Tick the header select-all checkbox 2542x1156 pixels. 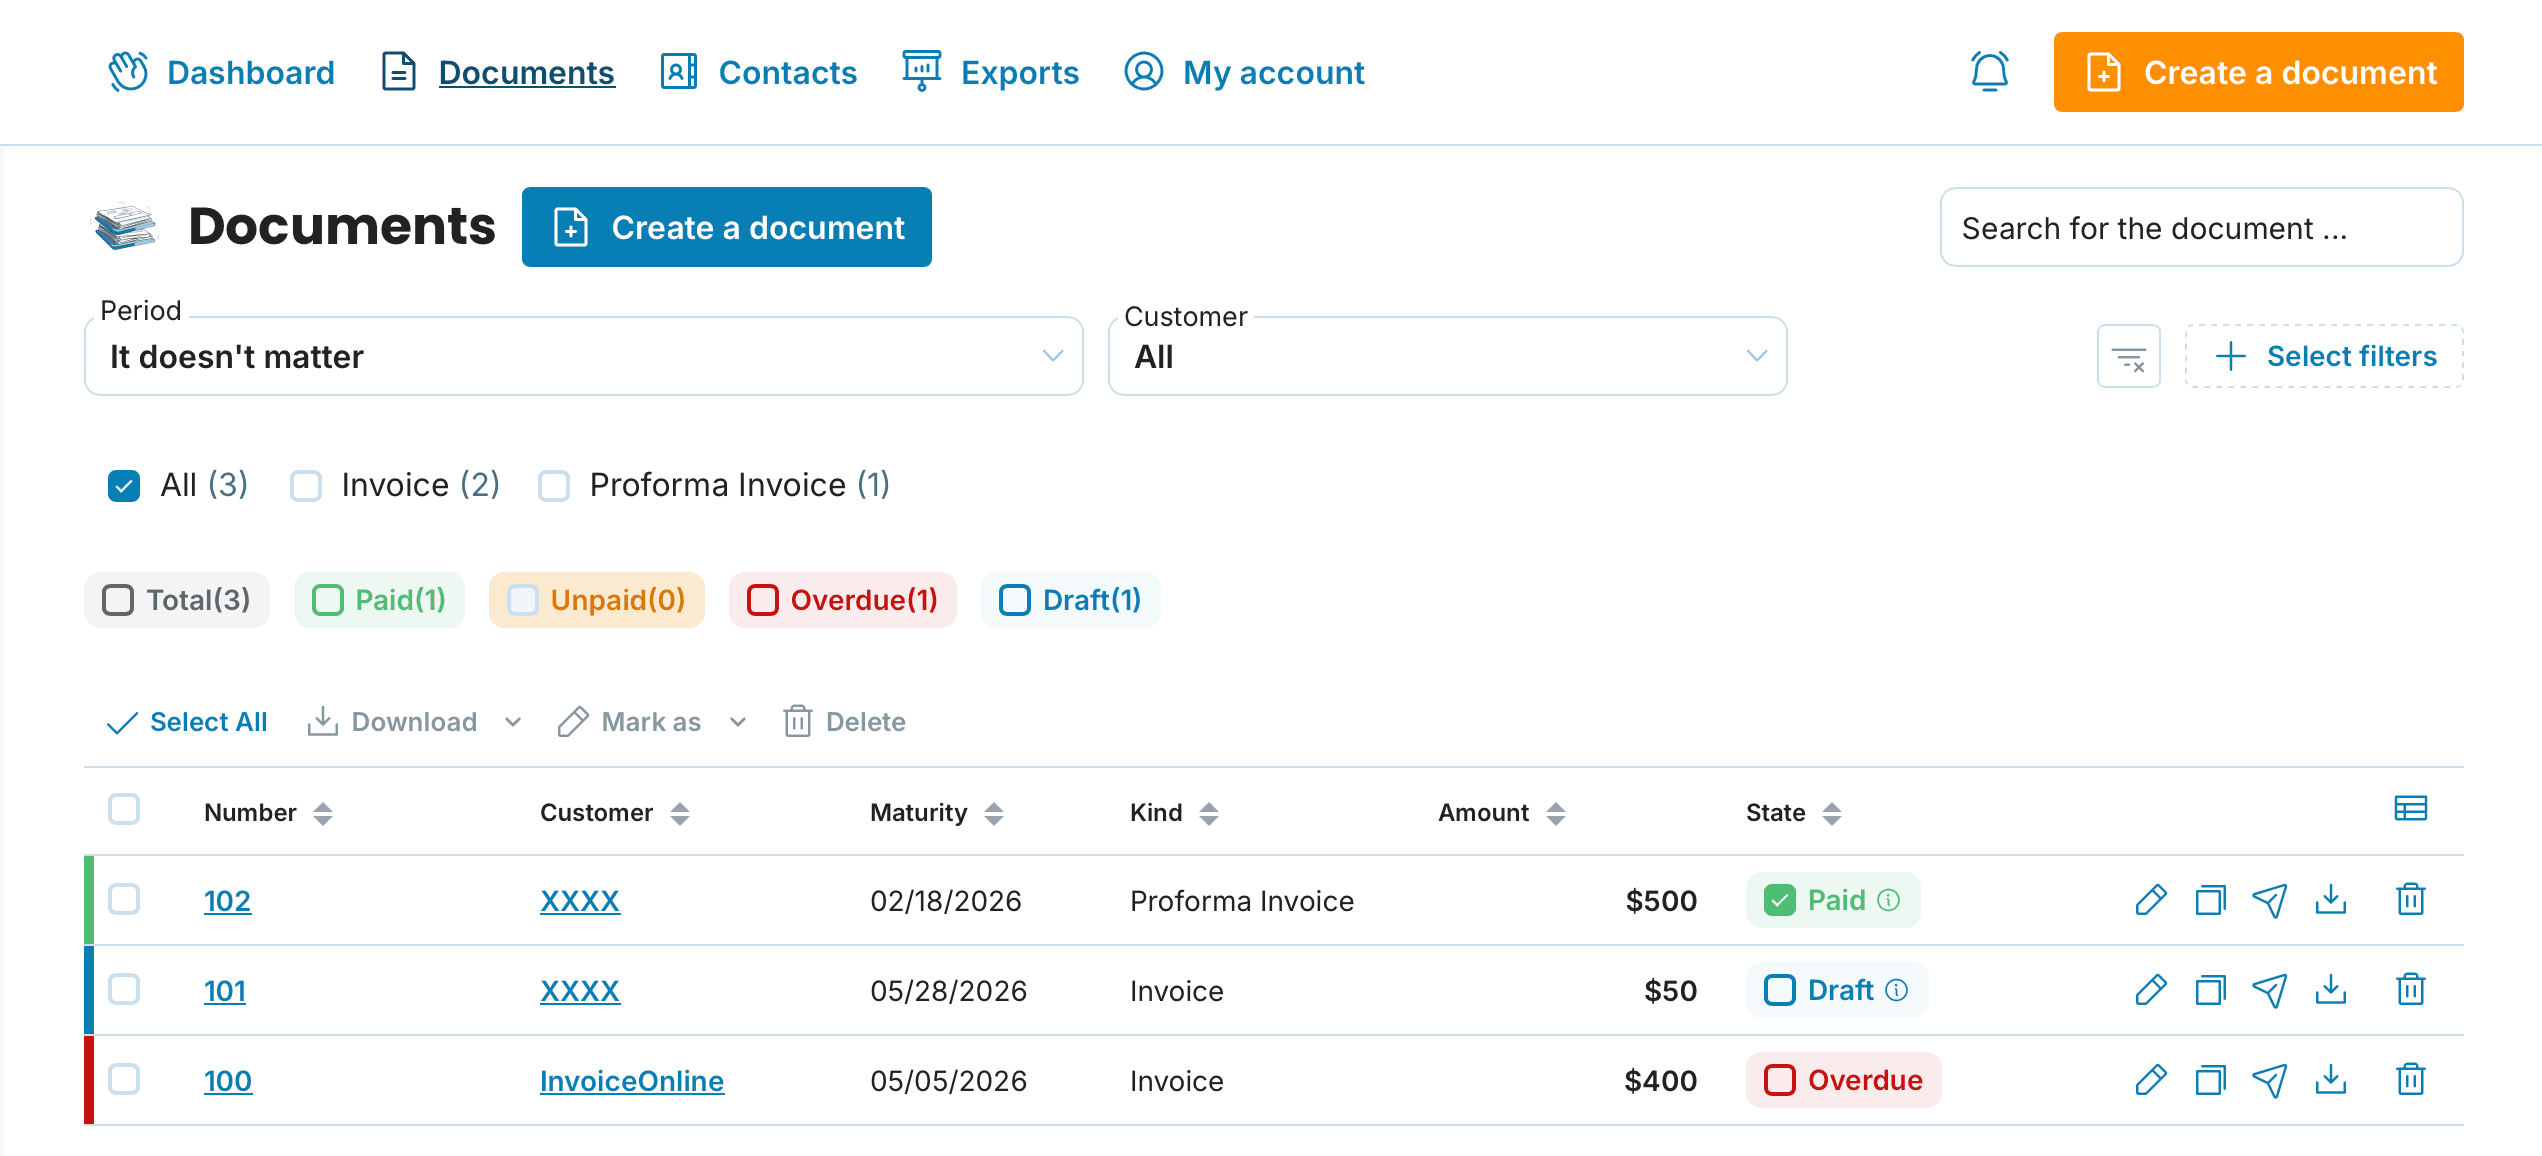pos(124,808)
